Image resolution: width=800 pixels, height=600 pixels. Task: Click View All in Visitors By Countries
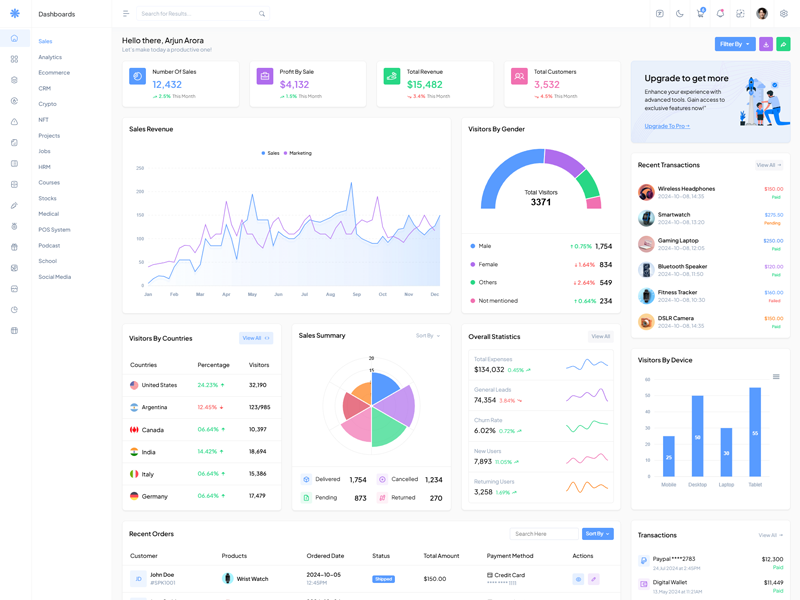point(256,338)
